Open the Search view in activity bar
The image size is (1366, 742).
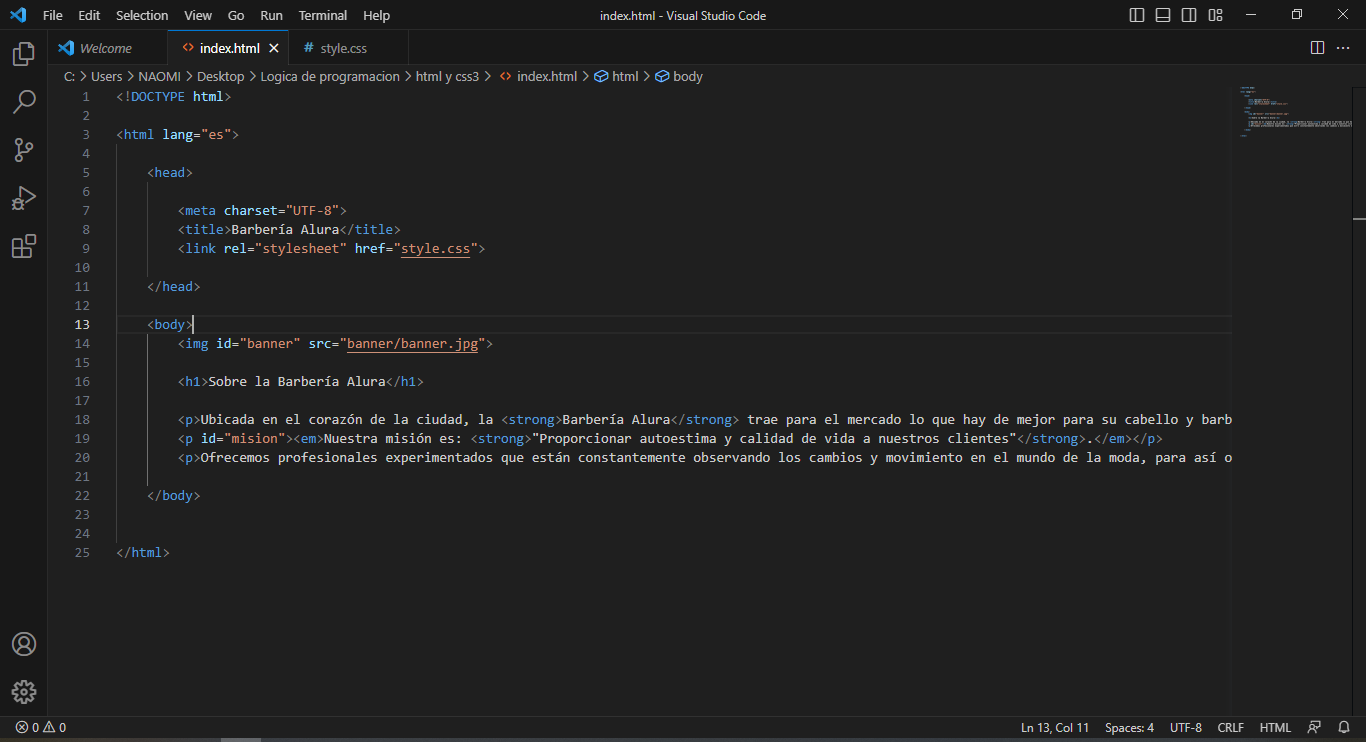click(x=24, y=102)
